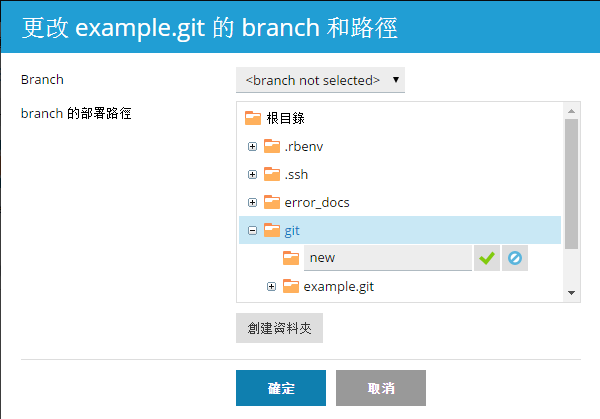
Task: Click the example.git folder icon
Action: coord(291,287)
